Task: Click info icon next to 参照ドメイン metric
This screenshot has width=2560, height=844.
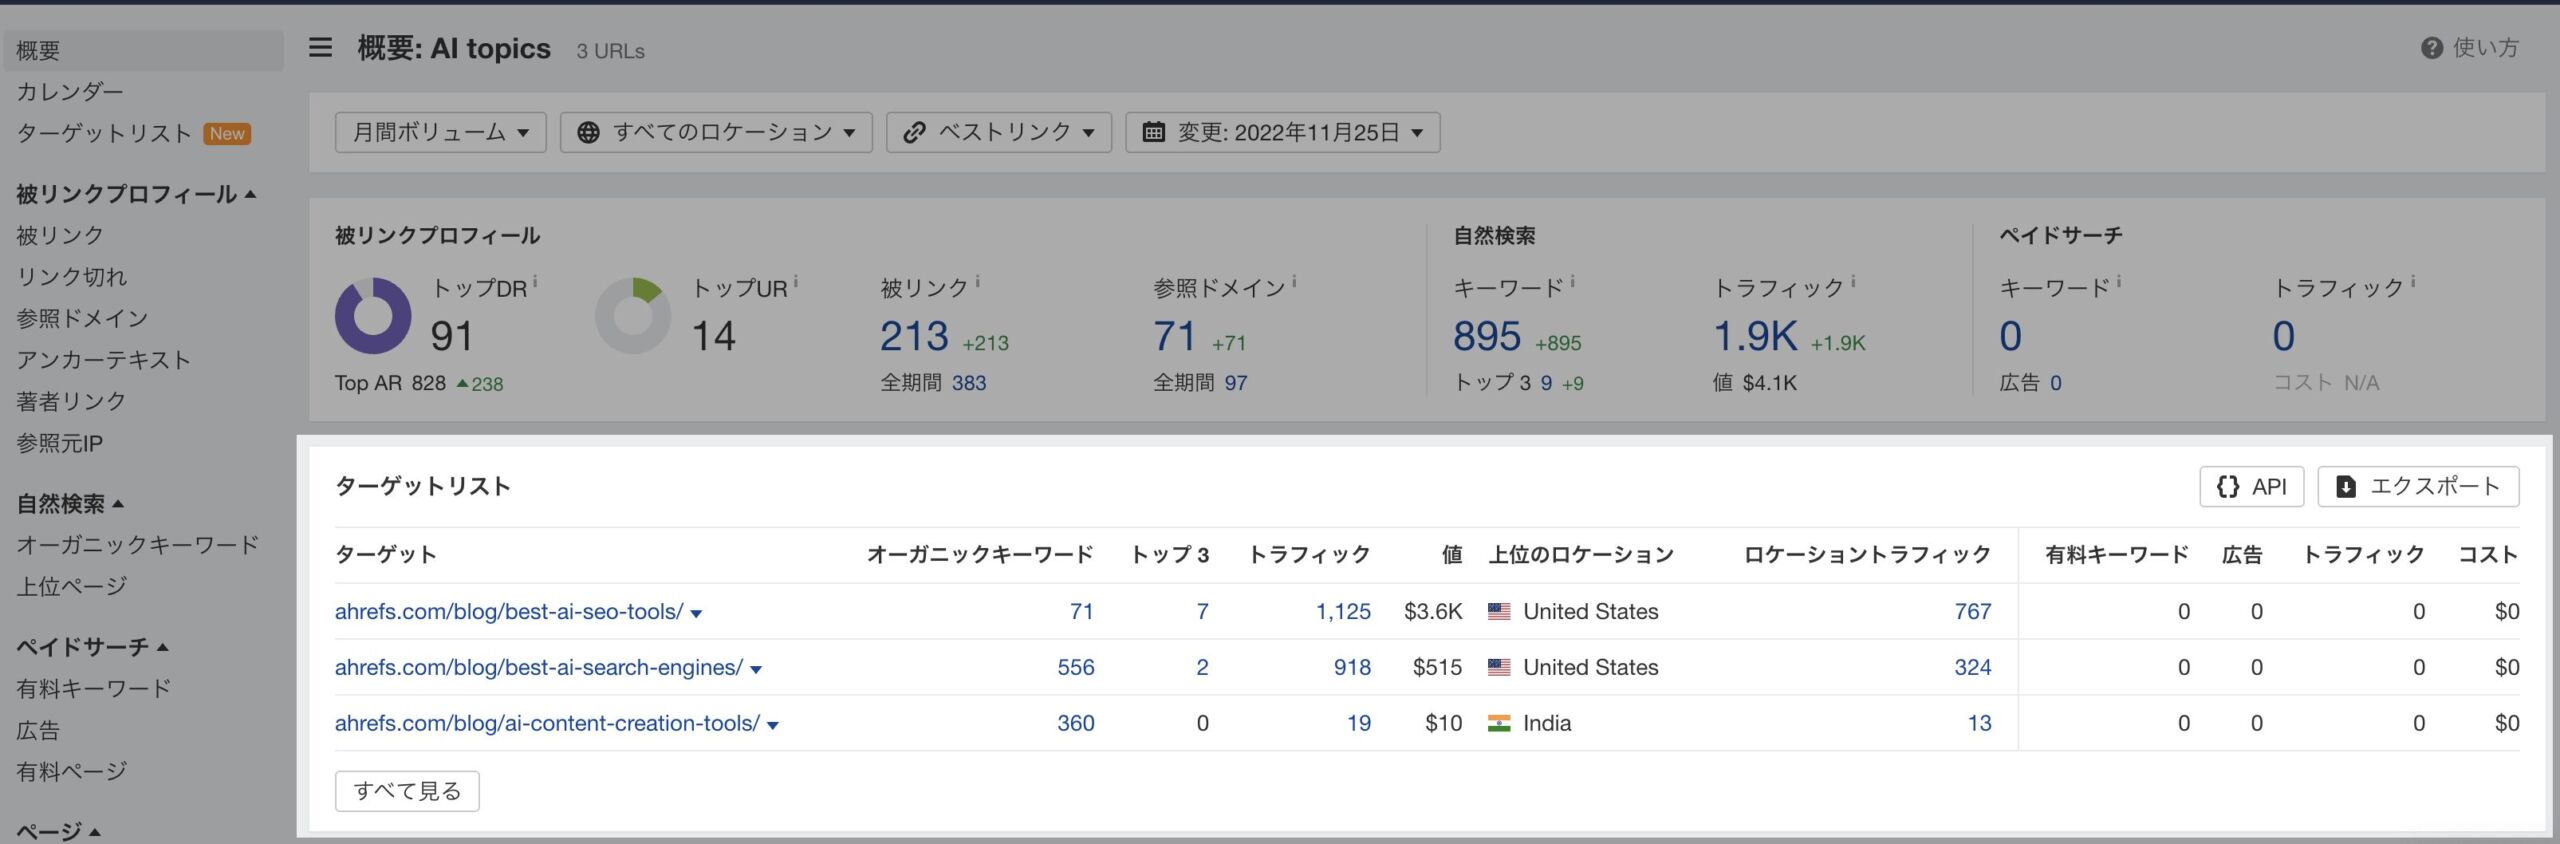Action: coord(1294,283)
